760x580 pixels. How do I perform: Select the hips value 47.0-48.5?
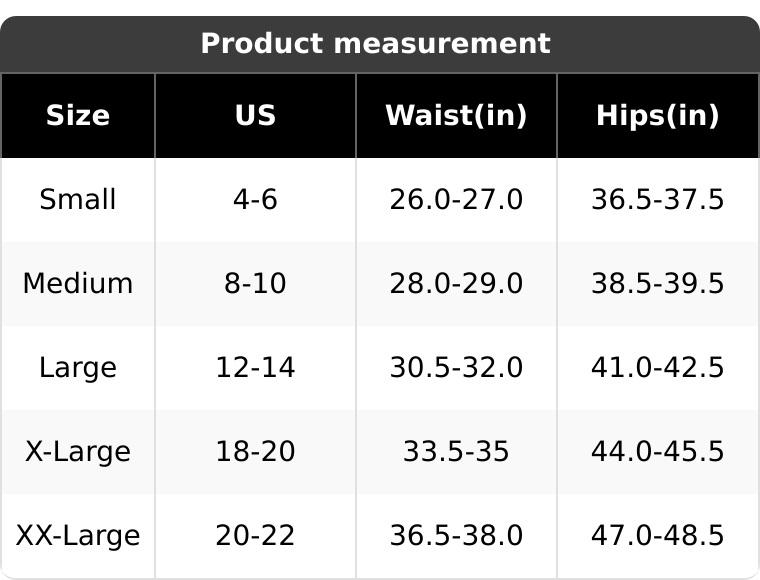coord(657,536)
